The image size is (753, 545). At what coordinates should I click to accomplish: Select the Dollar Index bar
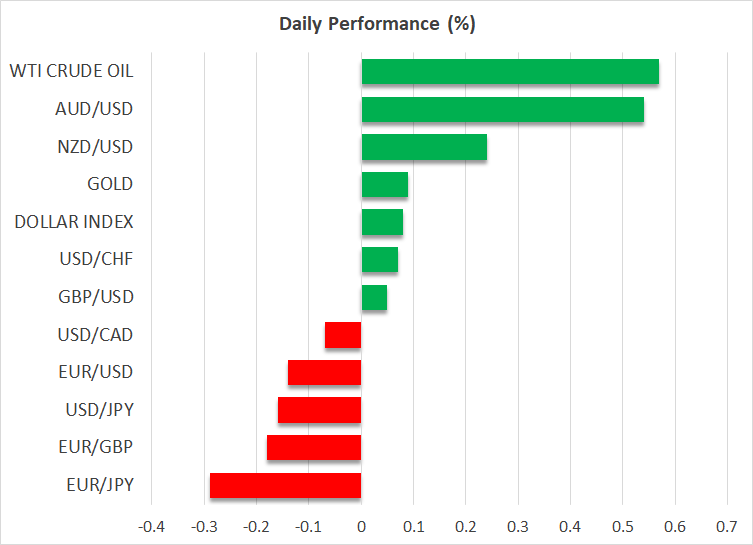pos(382,222)
